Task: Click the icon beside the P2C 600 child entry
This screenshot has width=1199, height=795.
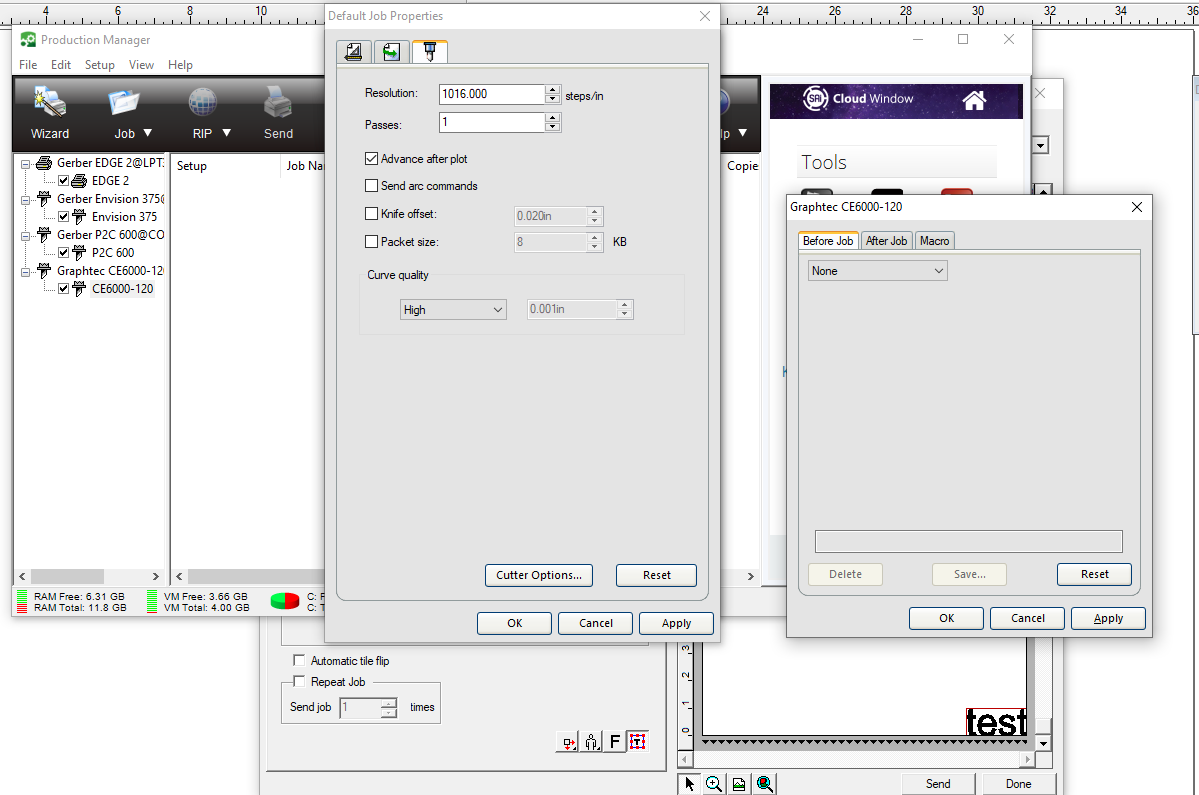Action: tap(79, 253)
